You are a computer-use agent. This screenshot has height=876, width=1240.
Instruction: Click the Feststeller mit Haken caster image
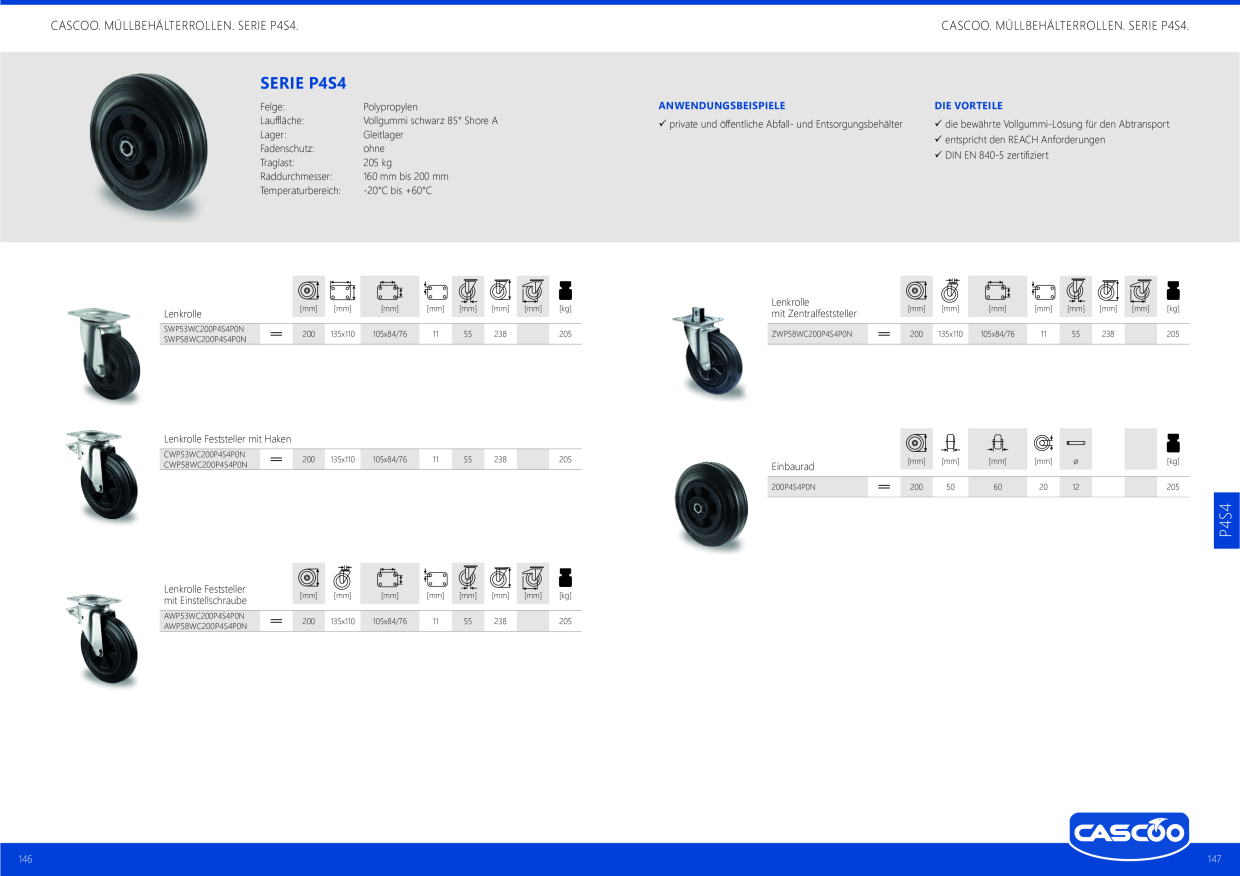tap(103, 475)
